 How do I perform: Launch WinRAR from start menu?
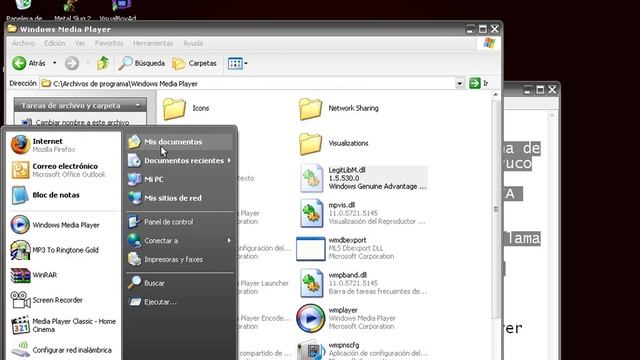click(63, 275)
